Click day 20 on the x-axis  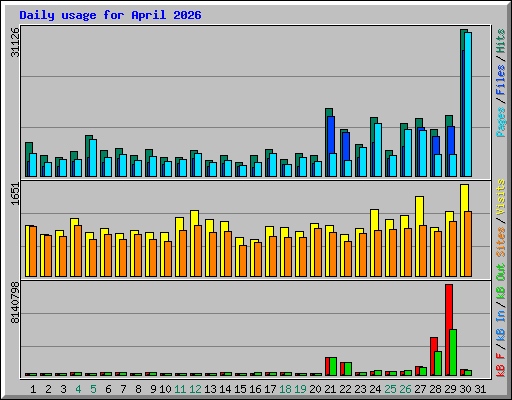coord(315,389)
